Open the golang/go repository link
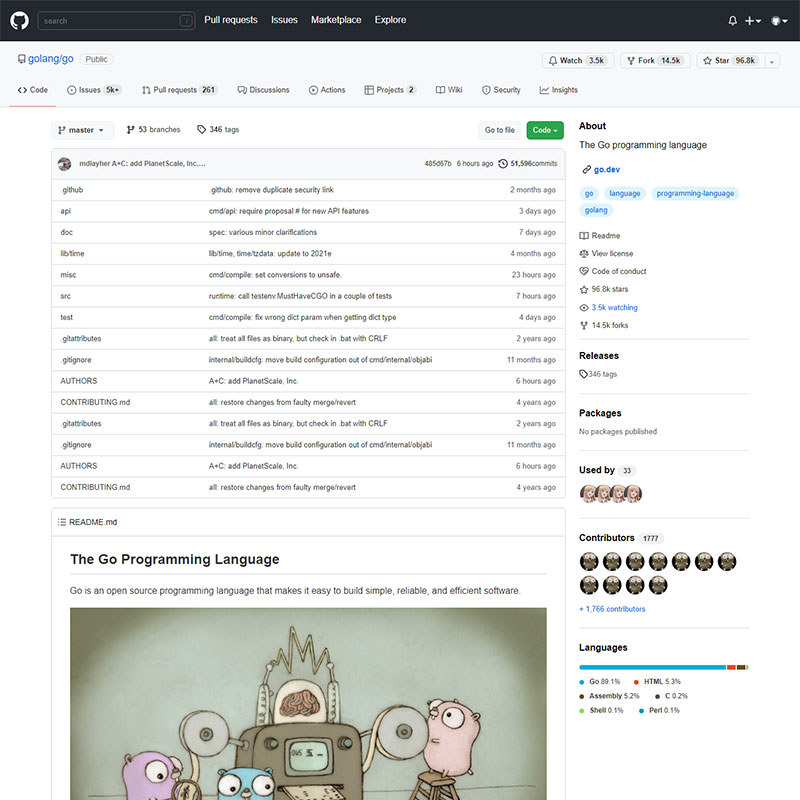800x800 pixels. 51,59
